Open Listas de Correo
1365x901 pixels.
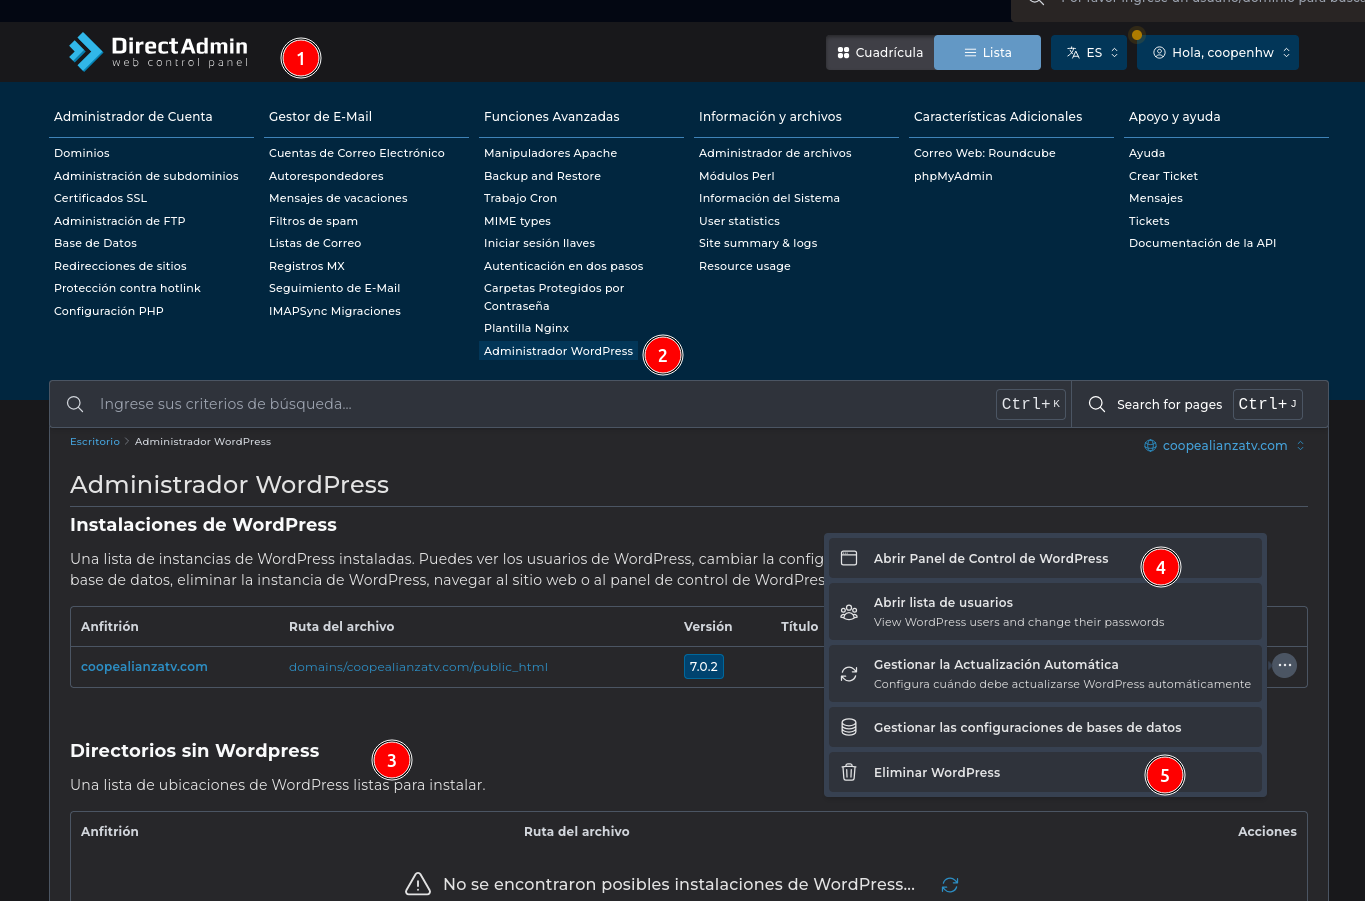click(x=315, y=243)
